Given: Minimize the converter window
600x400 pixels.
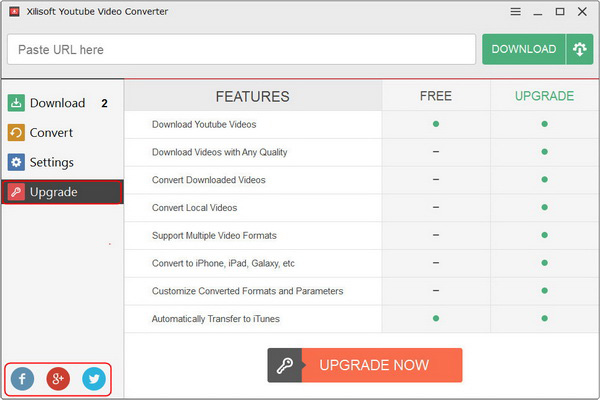Looking at the screenshot, I should (538, 12).
